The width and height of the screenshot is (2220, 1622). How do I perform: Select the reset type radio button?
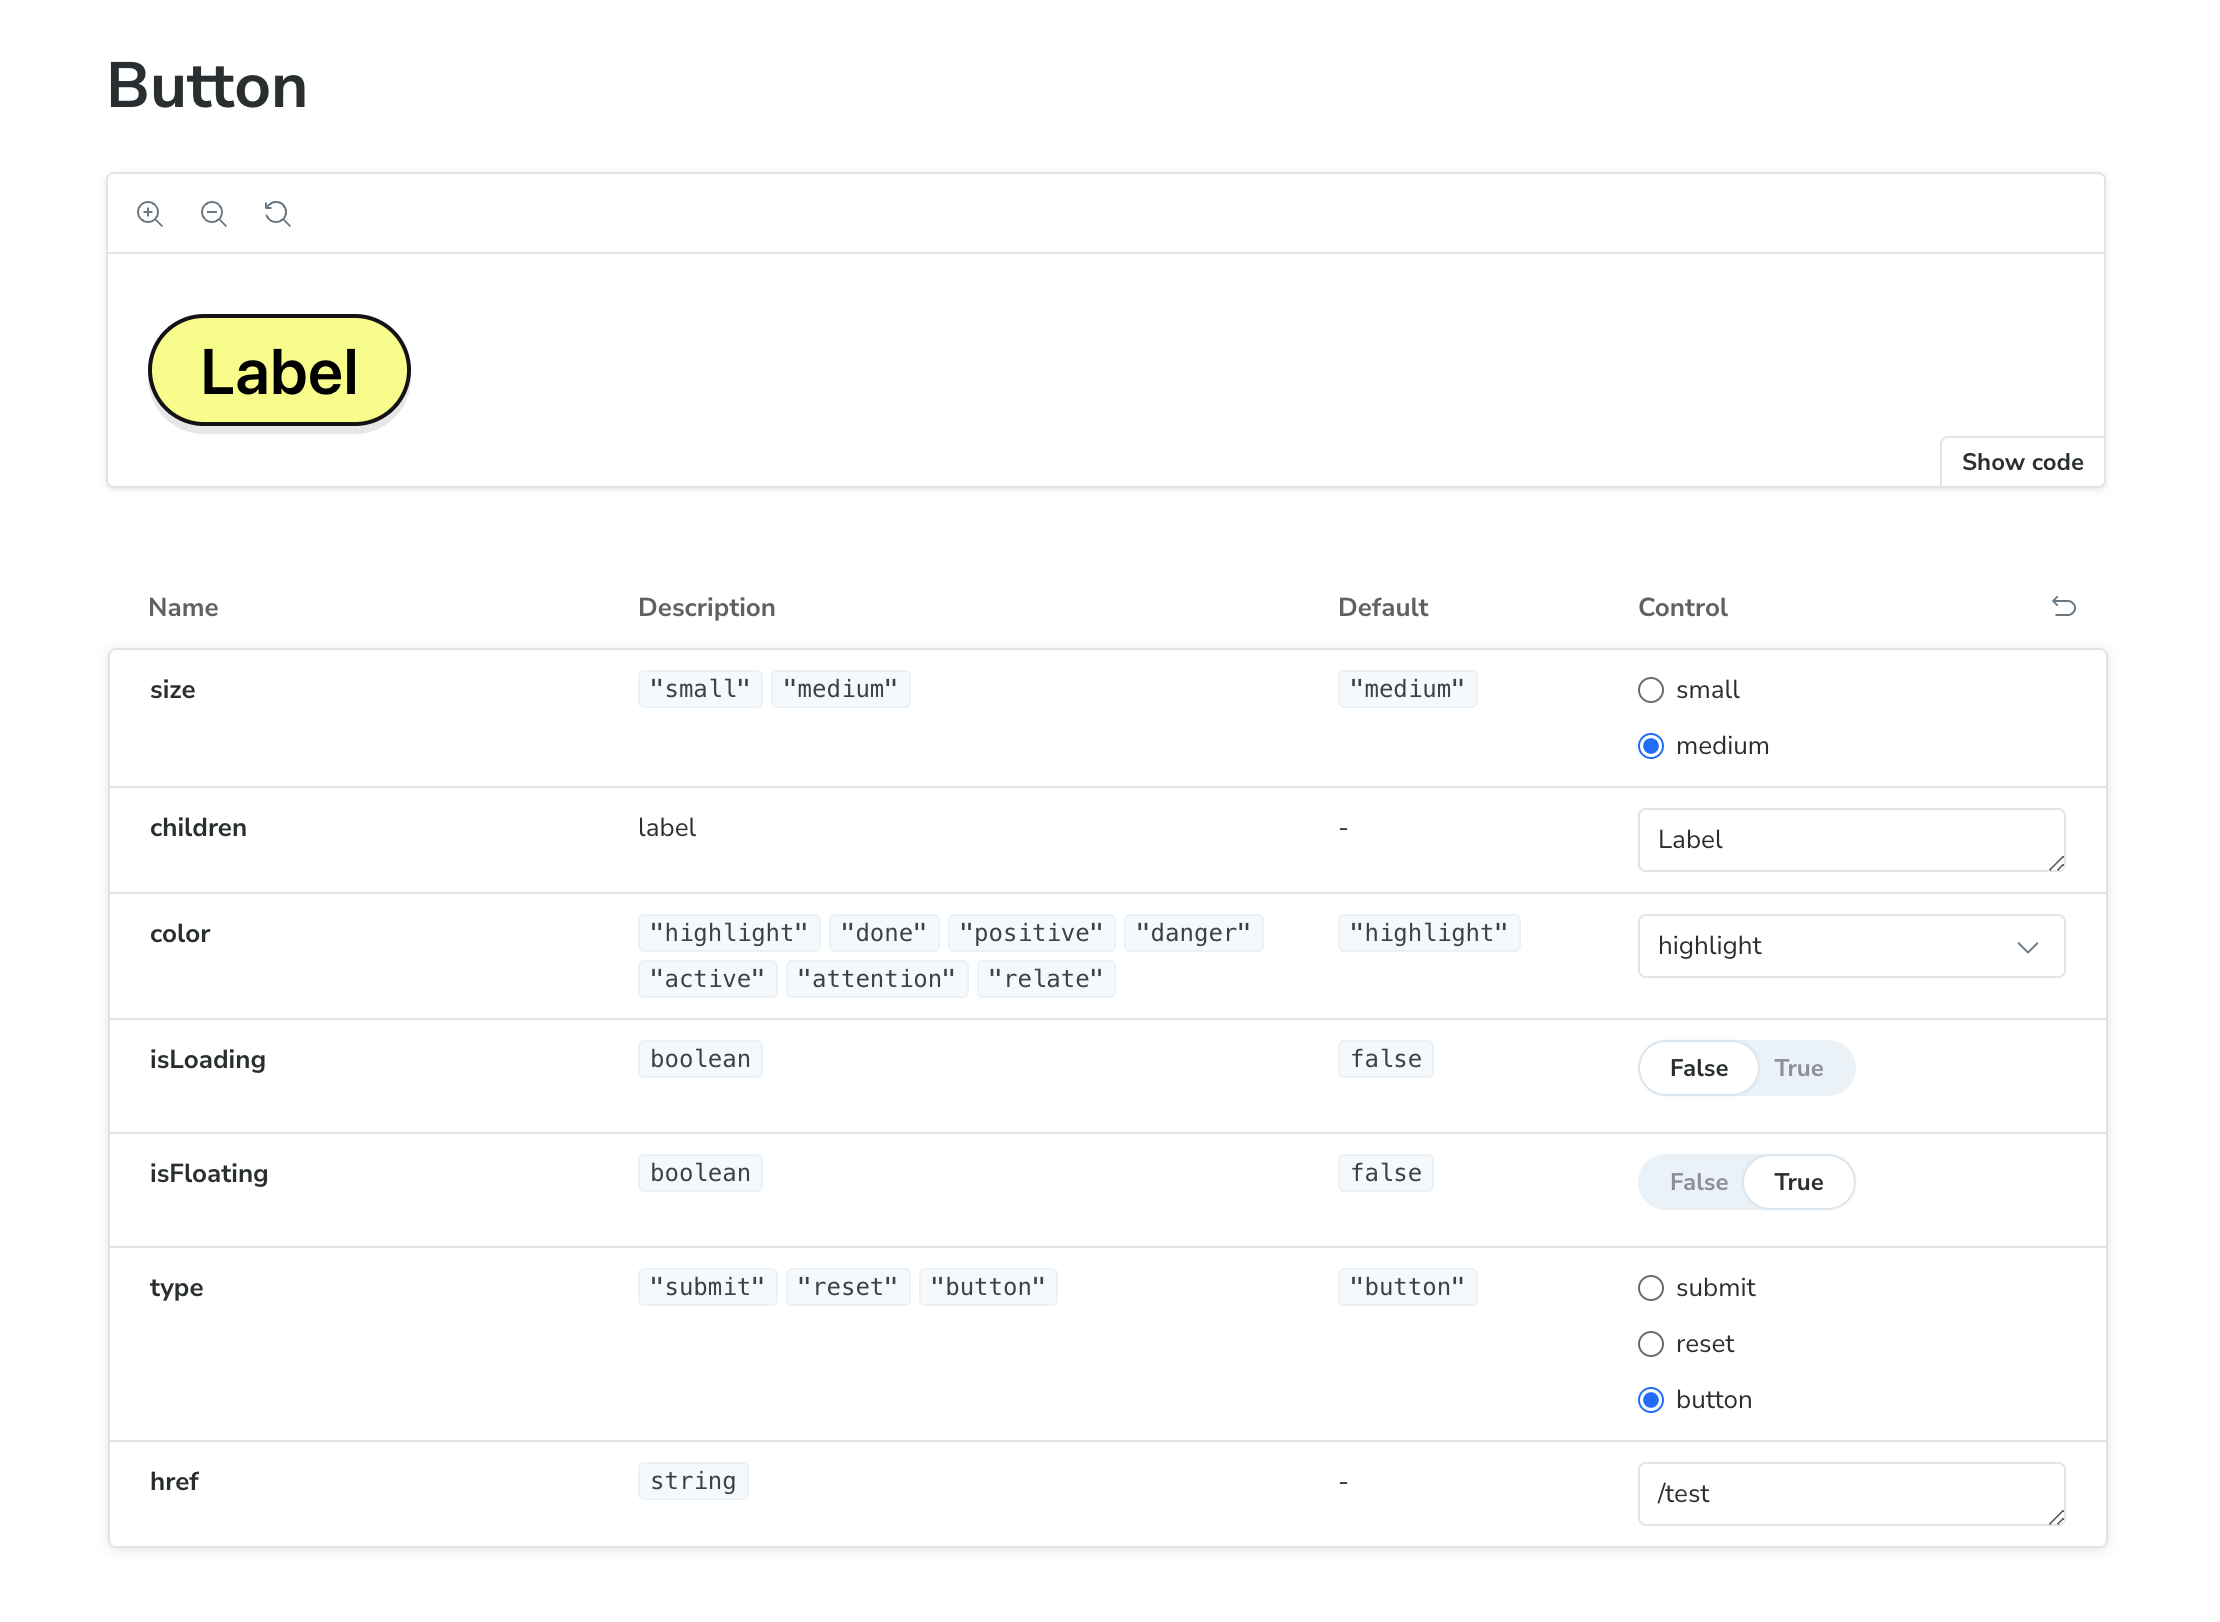pyautogui.click(x=1650, y=1344)
